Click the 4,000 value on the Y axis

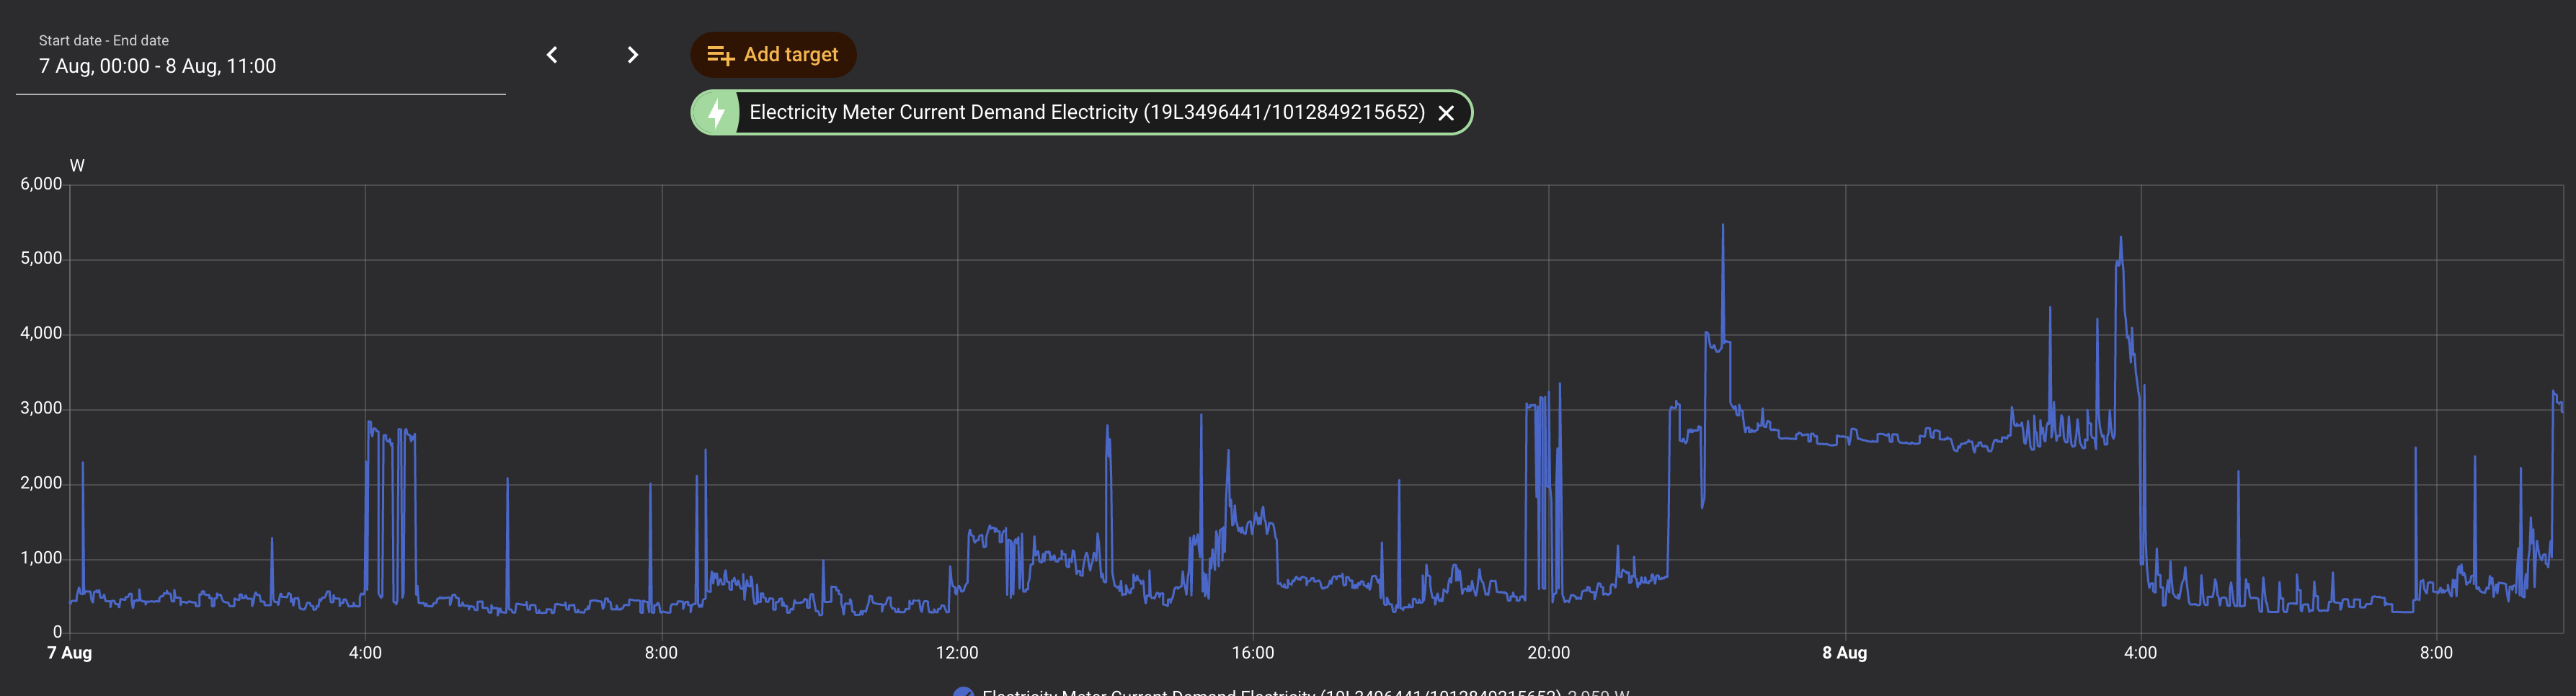[x=41, y=333]
